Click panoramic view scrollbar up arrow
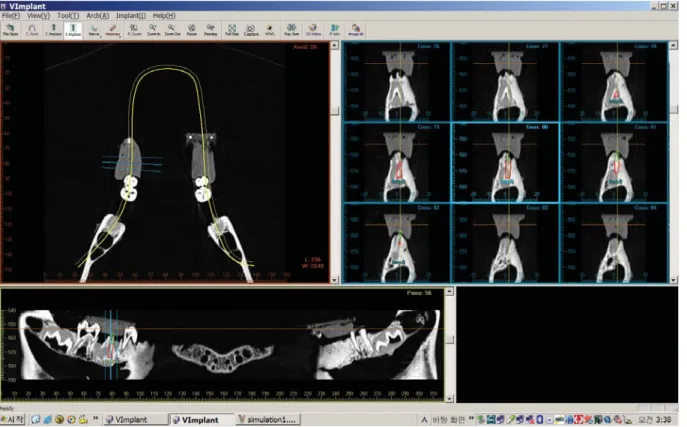 (450, 292)
